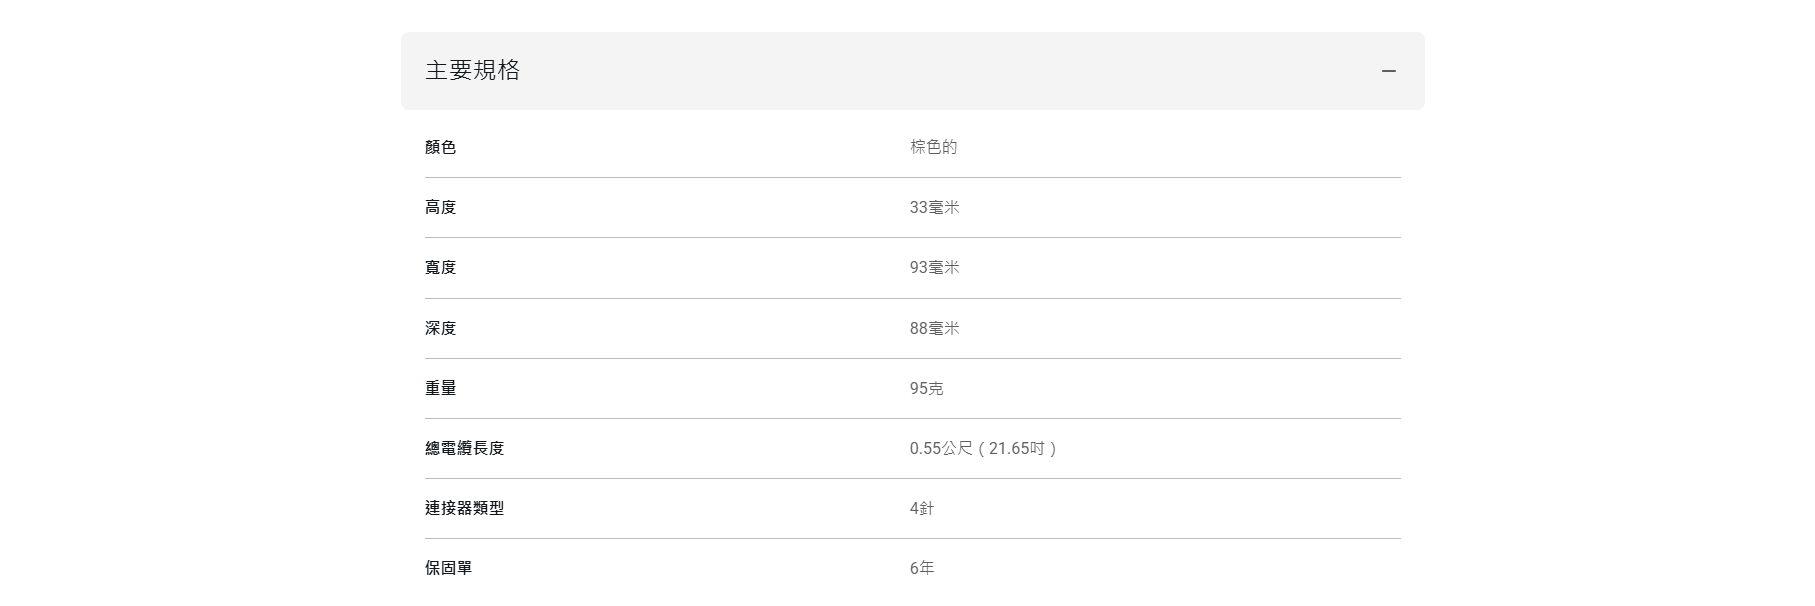Screen dimensions: 1815x606
Task: Click the 21.65吋 inch measurement text
Action: point(1017,448)
